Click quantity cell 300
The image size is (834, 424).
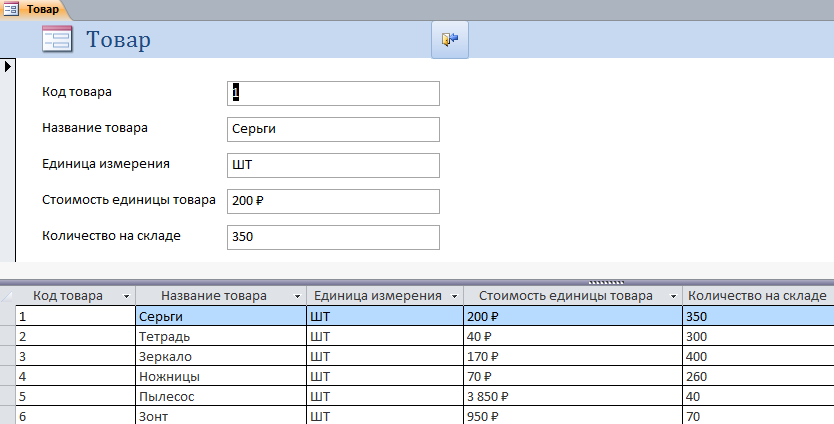758,336
